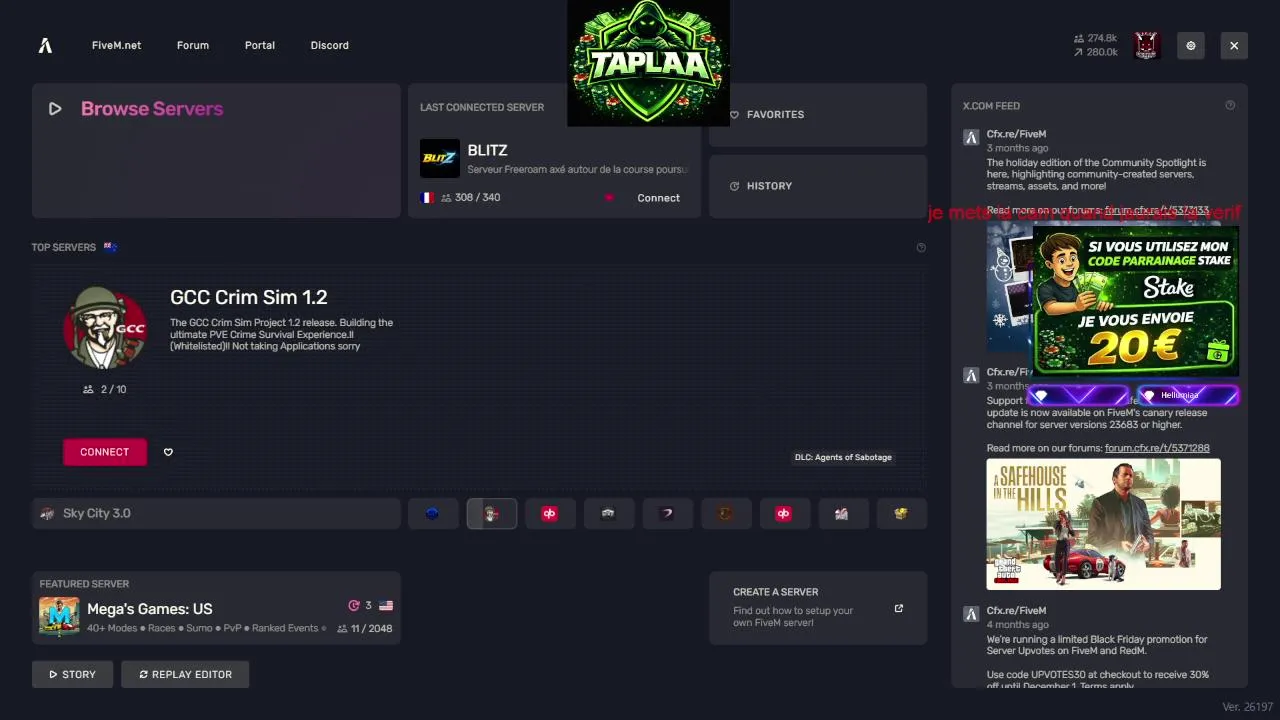The height and width of the screenshot is (720, 1280).
Task: Open Create a Server guide
Action: coord(818,608)
